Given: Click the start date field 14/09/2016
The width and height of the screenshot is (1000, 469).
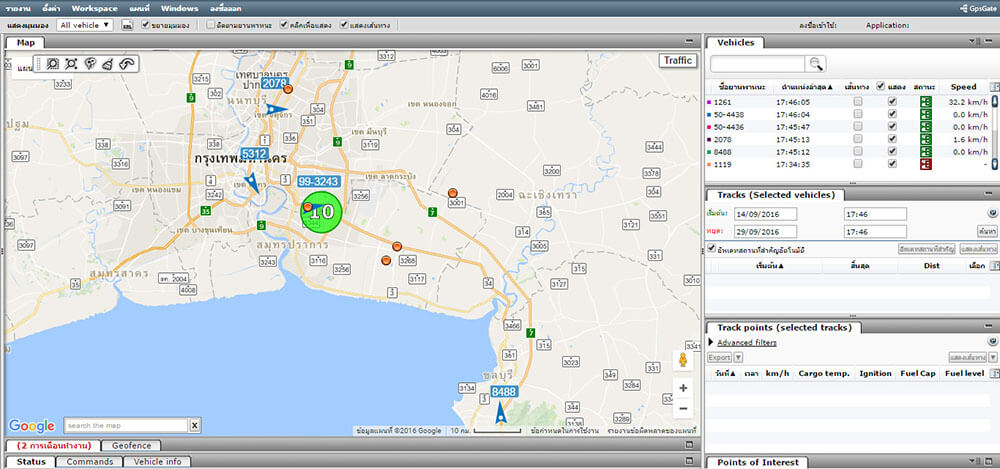Looking at the screenshot, I should [x=765, y=214].
